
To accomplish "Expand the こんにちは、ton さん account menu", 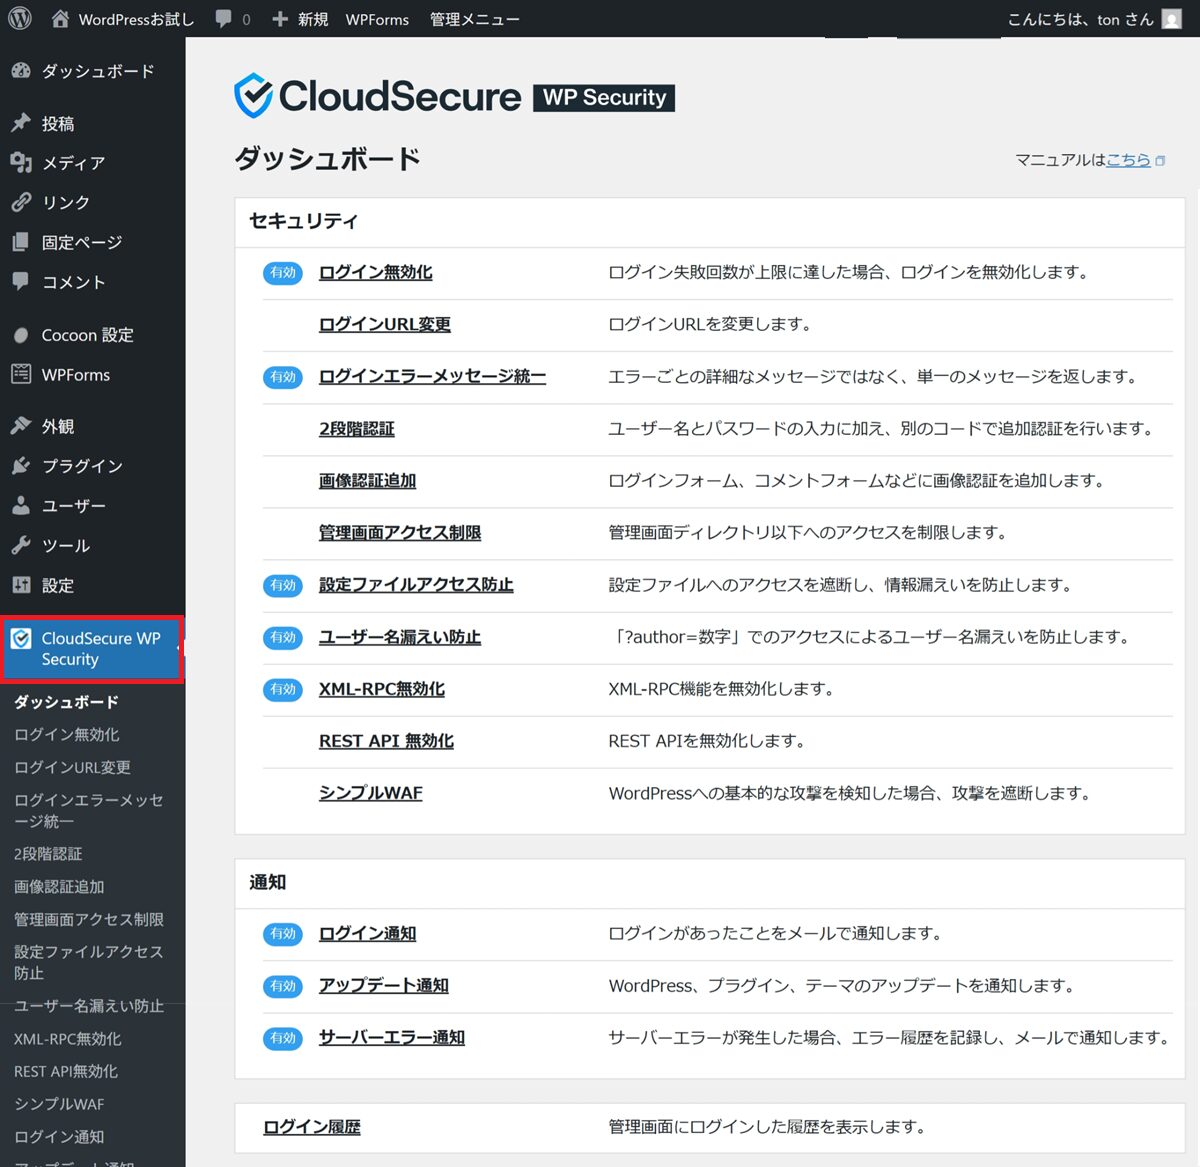I will coord(1080,19).
